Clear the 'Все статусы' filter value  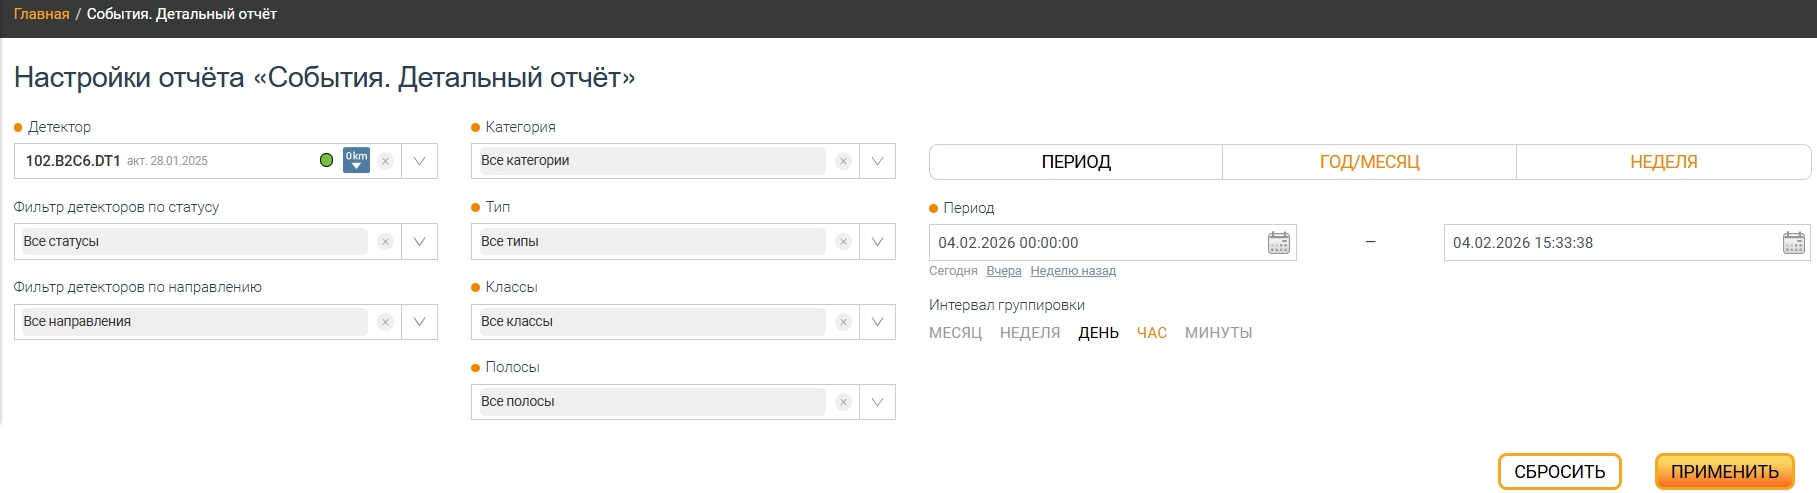tap(386, 242)
